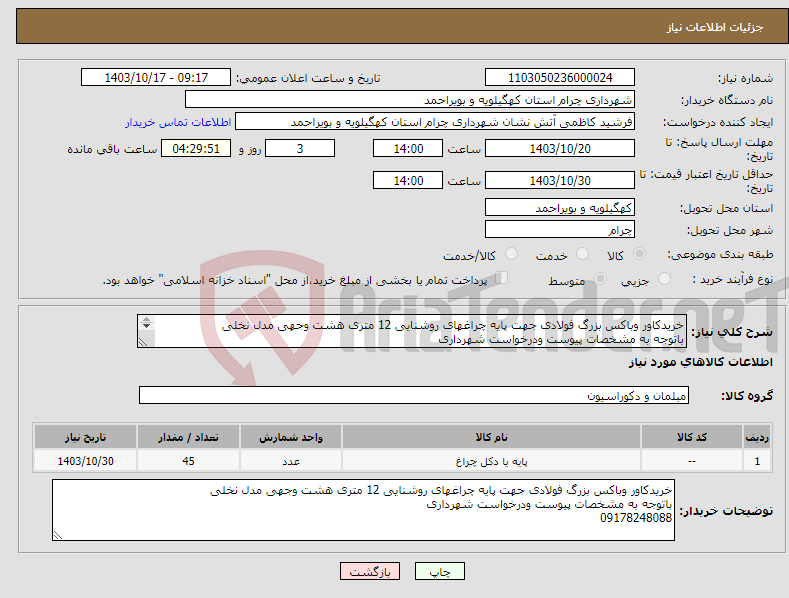This screenshot has width=789, height=598.
Task: Select the جزیی purchase type radio
Action: pyautogui.click(x=665, y=279)
